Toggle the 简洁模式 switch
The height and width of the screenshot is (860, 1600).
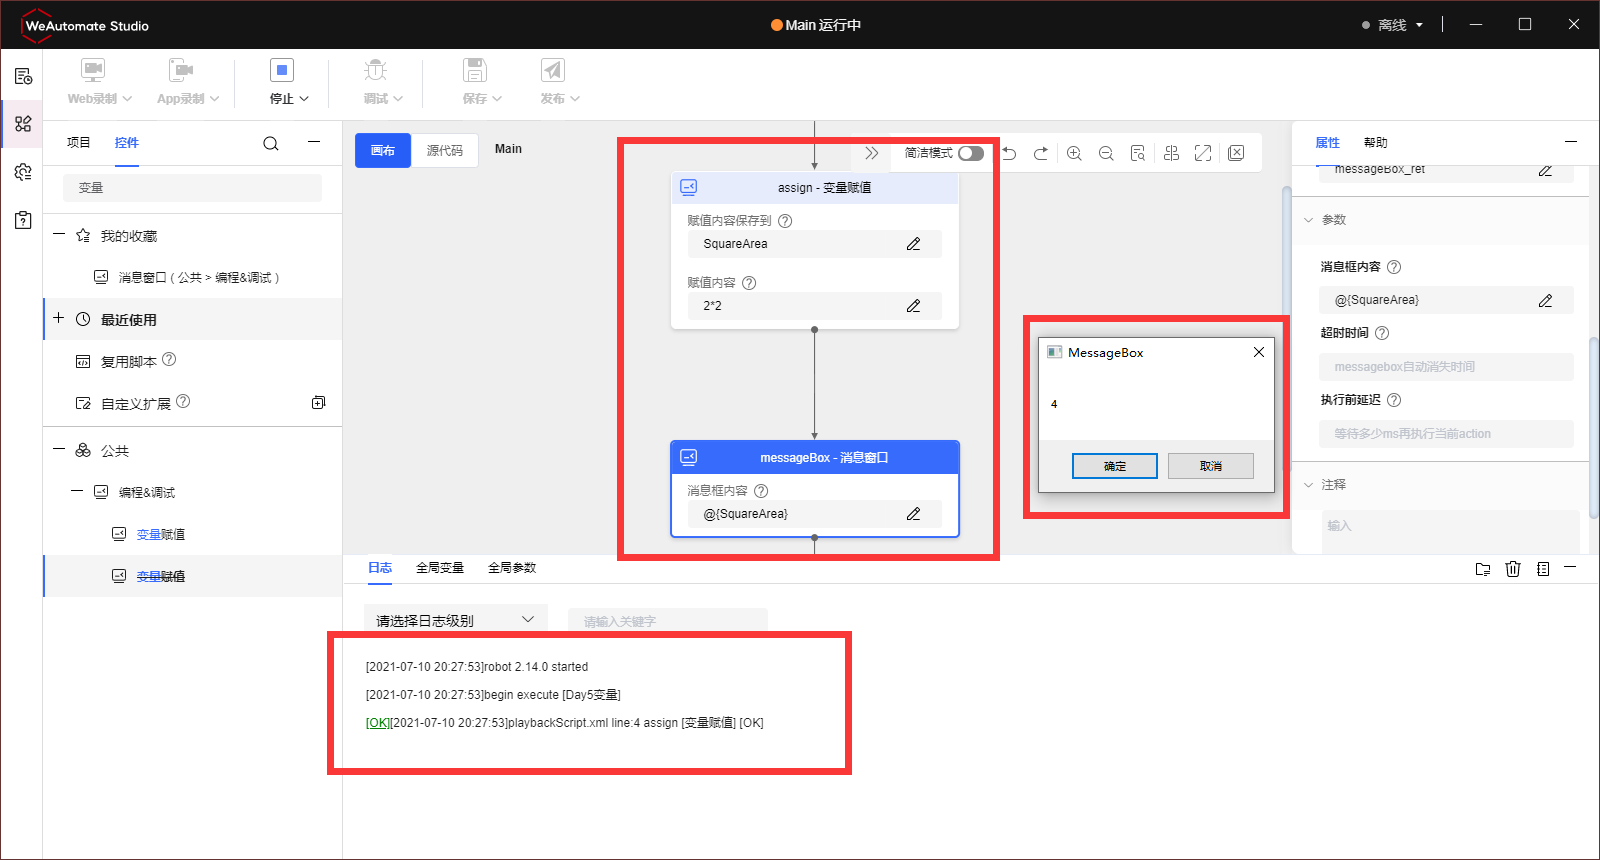[970, 153]
